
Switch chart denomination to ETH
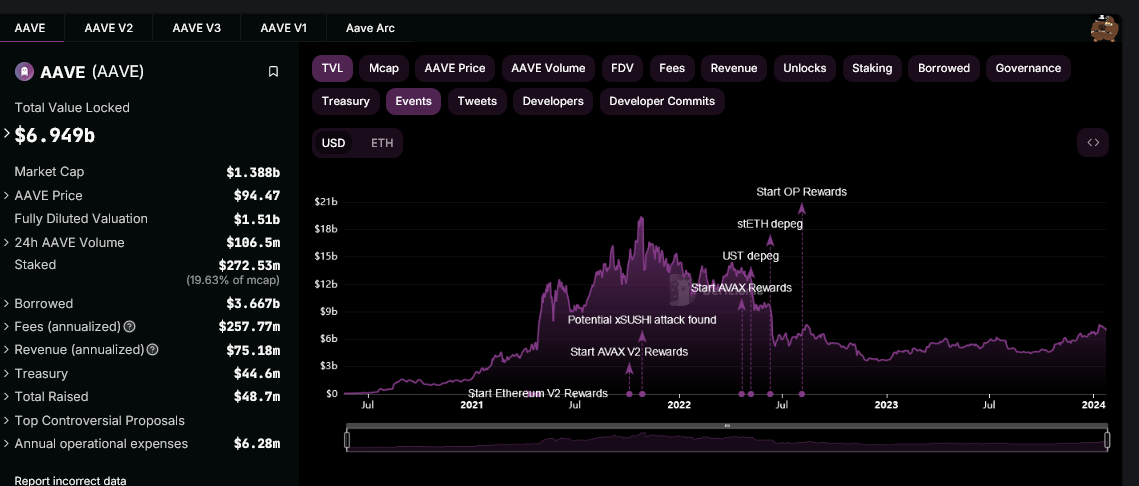click(x=382, y=143)
